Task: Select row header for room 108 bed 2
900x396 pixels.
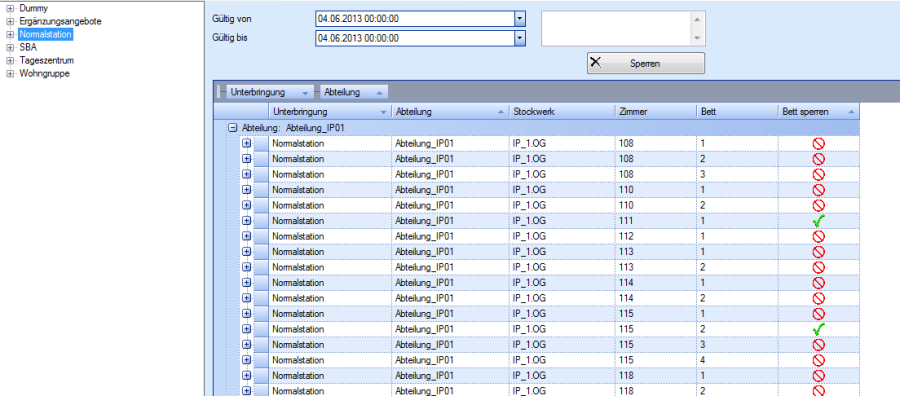Action: coord(261,158)
